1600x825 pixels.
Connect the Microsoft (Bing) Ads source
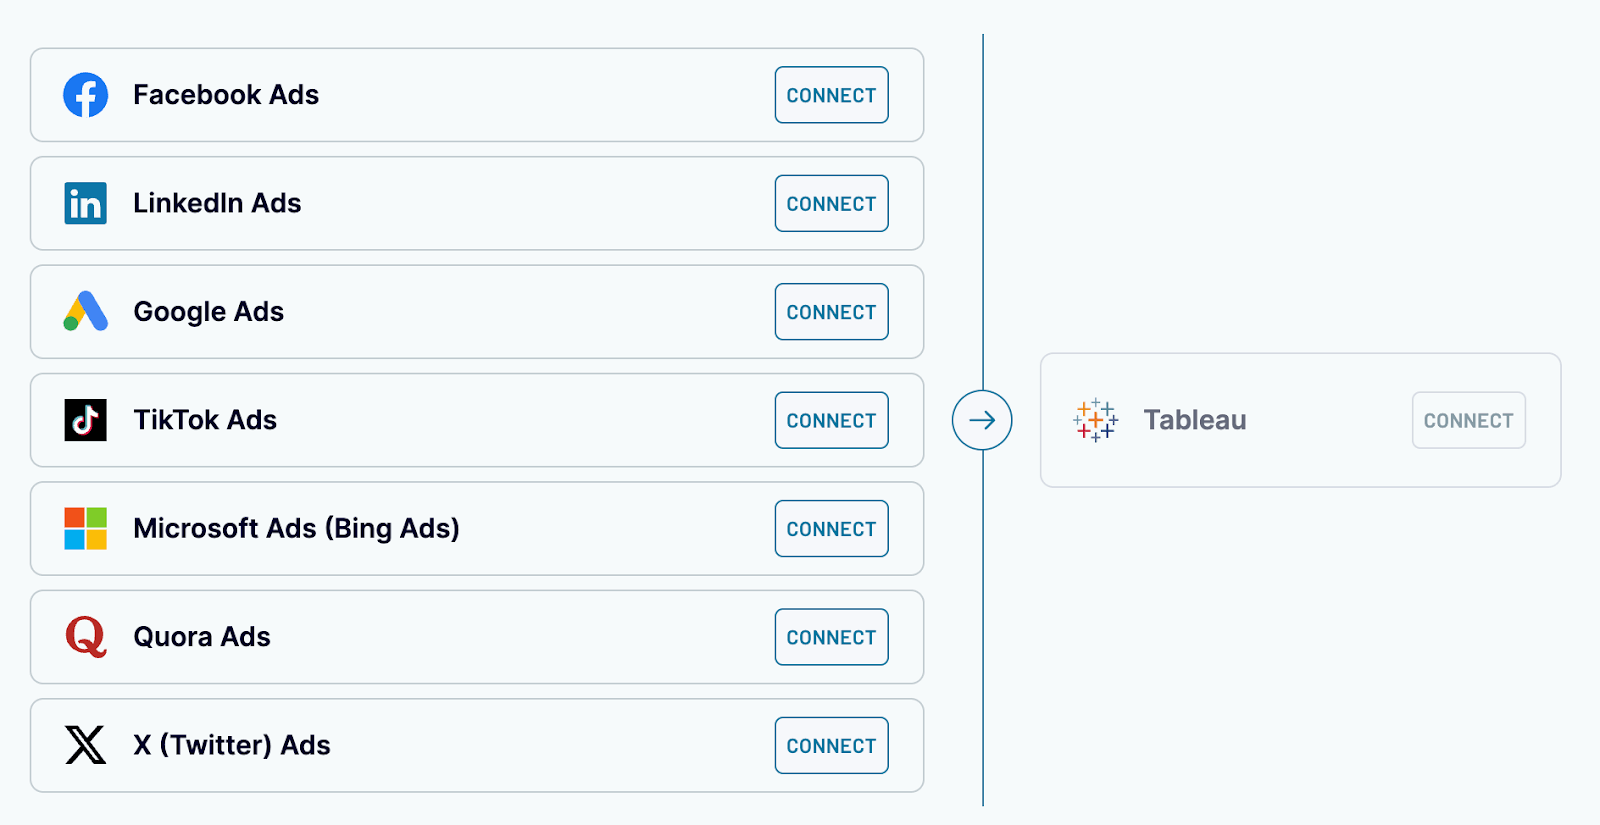pyautogui.click(x=831, y=529)
